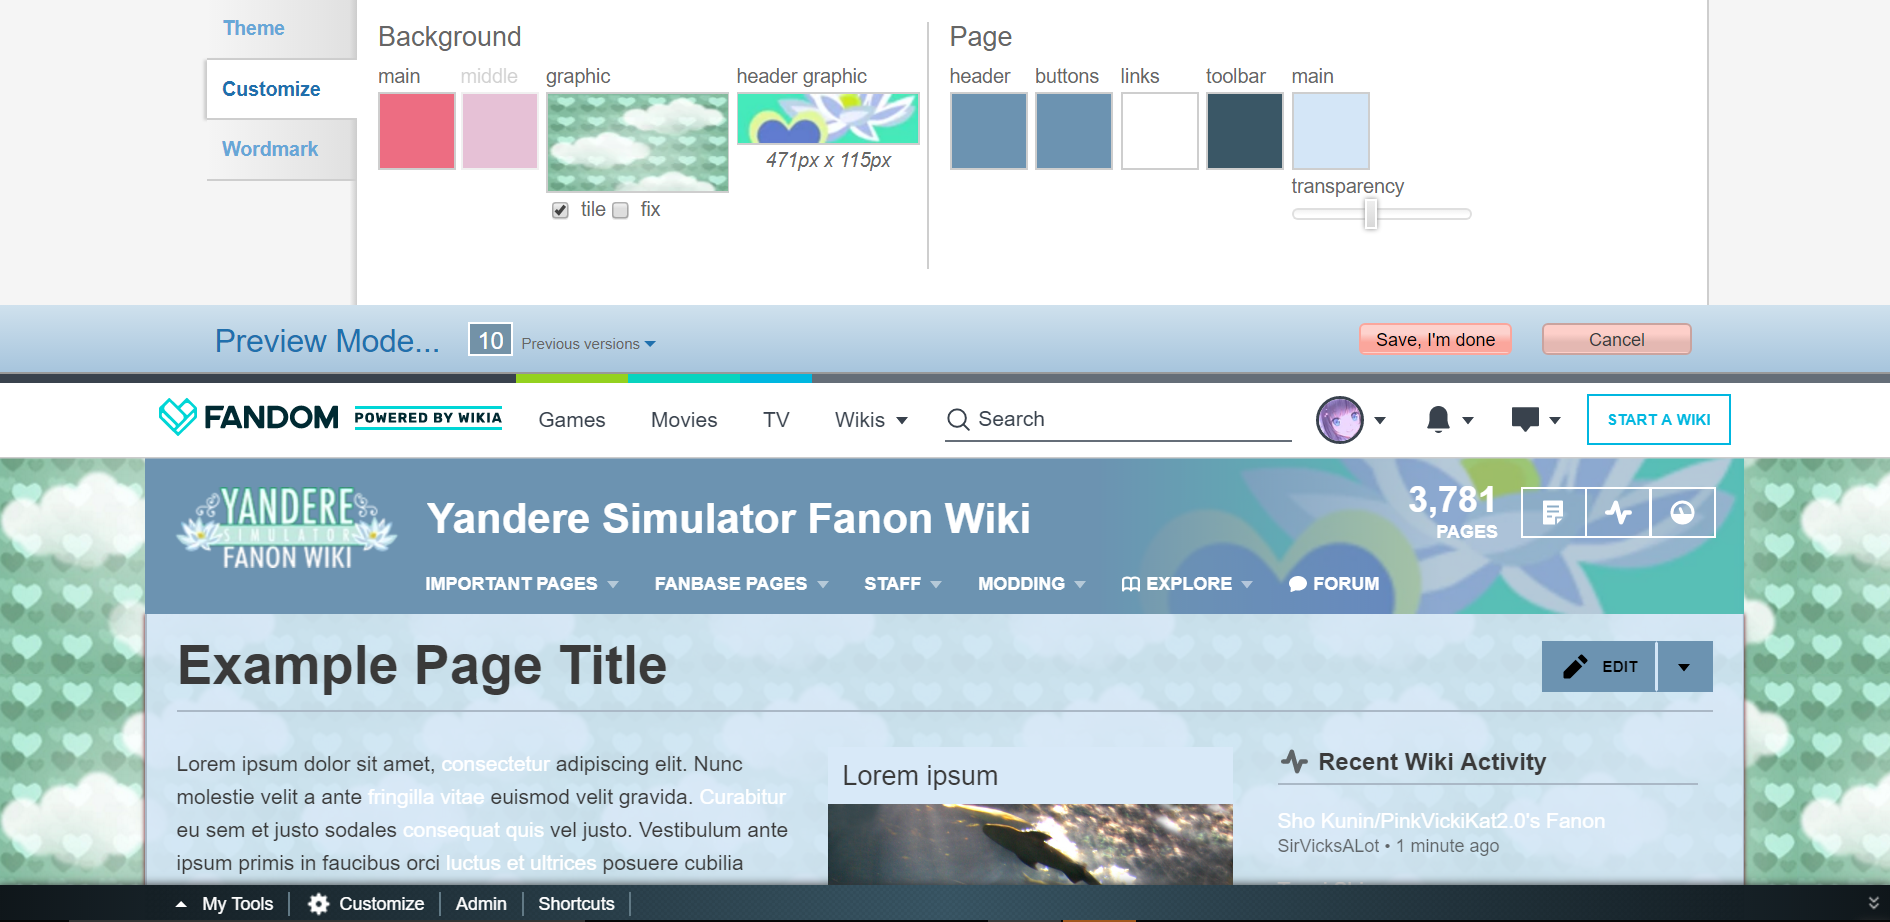Open the Previous versions dropdown
1890x922 pixels.
pos(588,343)
